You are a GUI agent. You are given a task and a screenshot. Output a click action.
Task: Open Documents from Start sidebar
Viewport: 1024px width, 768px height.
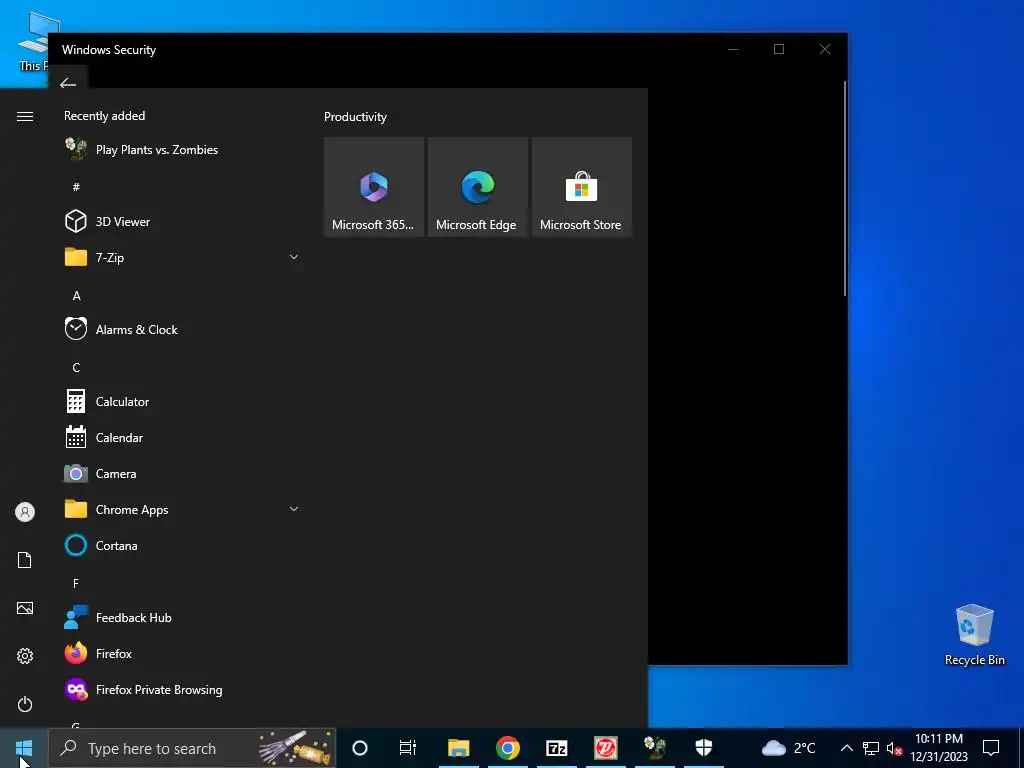(x=25, y=560)
